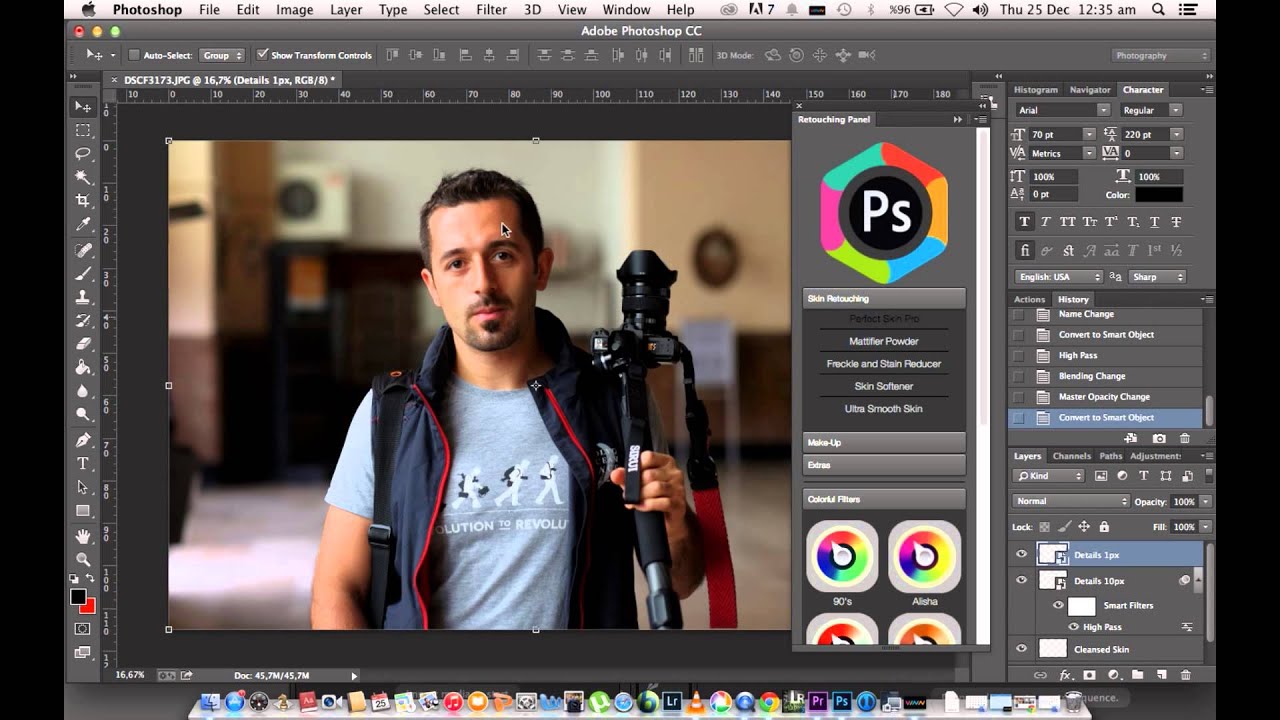Image resolution: width=1280 pixels, height=720 pixels.
Task: Toggle High Pass filter visibility eye
Action: (1074, 627)
